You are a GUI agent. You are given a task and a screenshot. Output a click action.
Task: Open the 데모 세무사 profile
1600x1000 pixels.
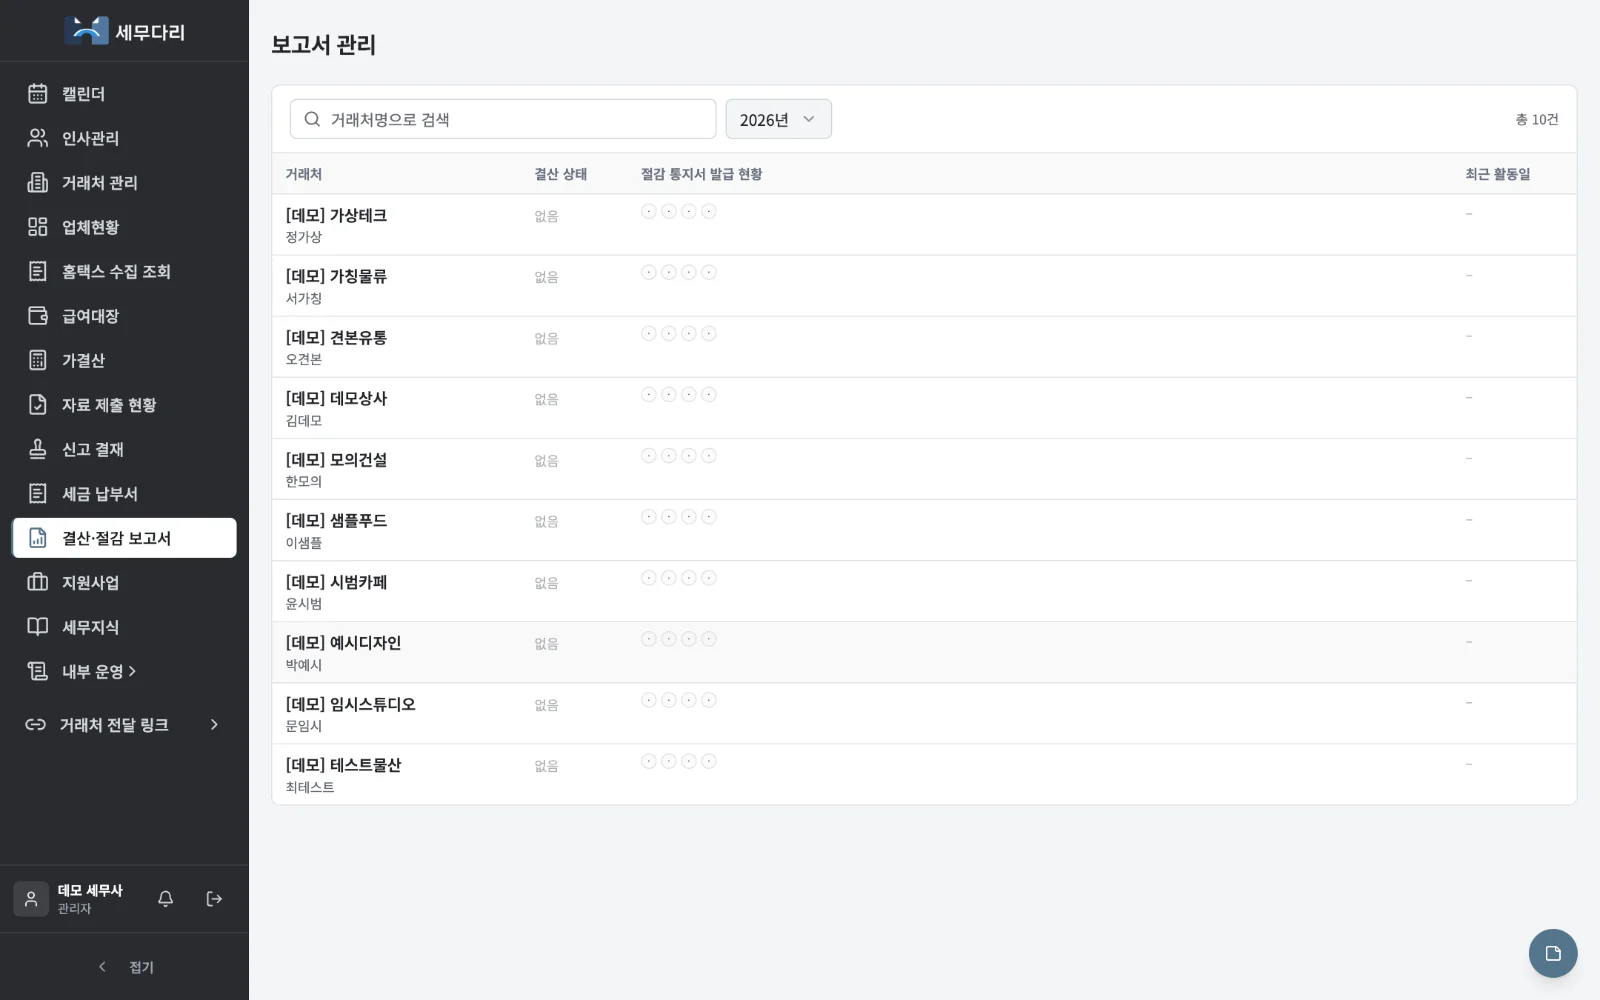70,899
